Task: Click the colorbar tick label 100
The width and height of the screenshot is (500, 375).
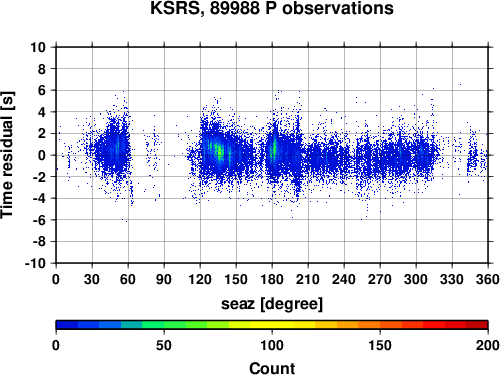Action: (x=272, y=345)
